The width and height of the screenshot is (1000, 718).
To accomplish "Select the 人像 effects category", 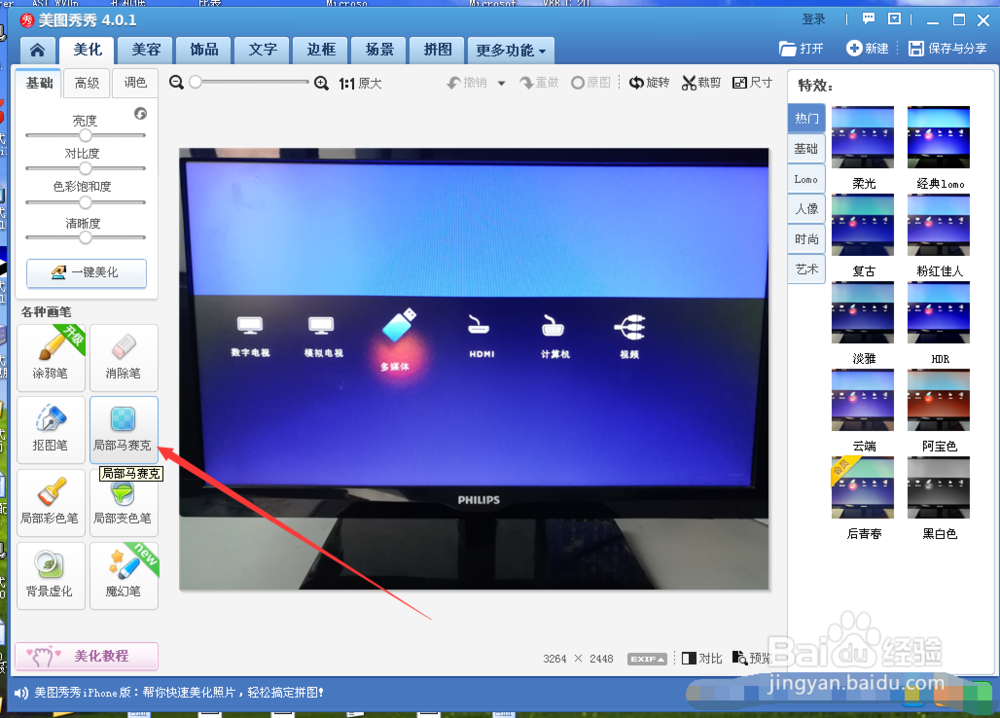I will pyautogui.click(x=807, y=209).
